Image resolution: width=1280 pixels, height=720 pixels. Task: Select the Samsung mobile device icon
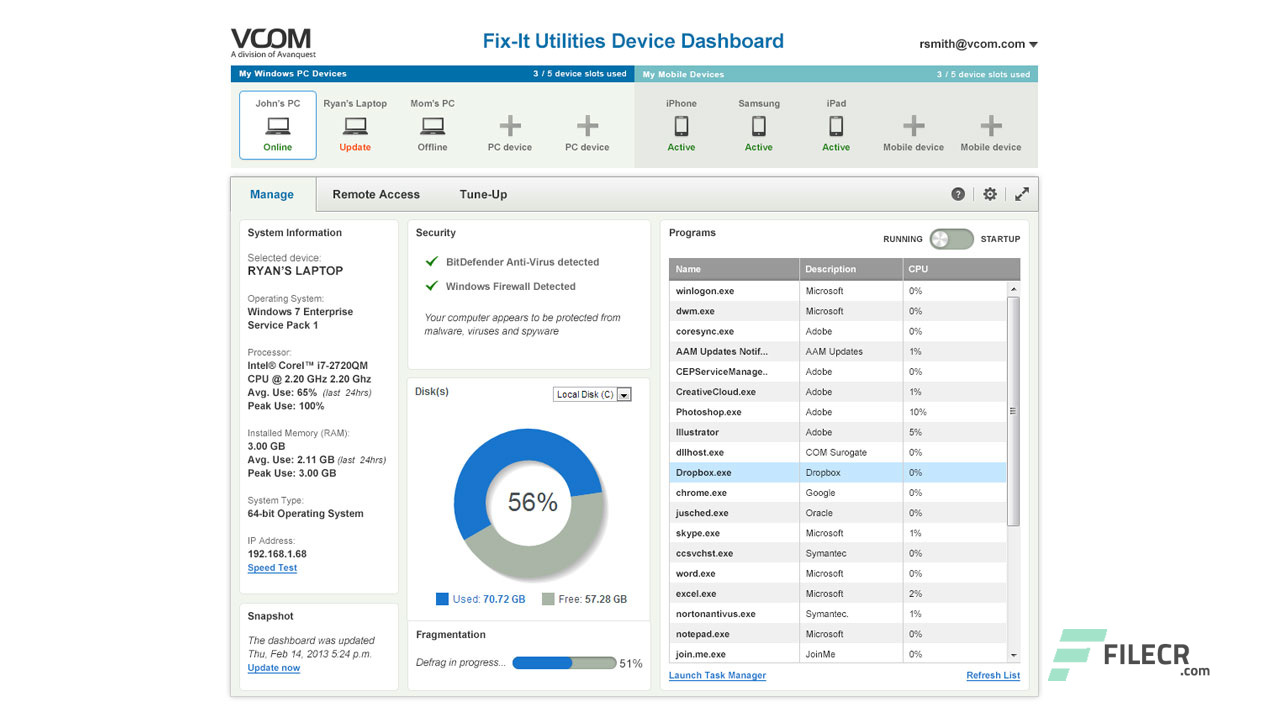tap(759, 126)
